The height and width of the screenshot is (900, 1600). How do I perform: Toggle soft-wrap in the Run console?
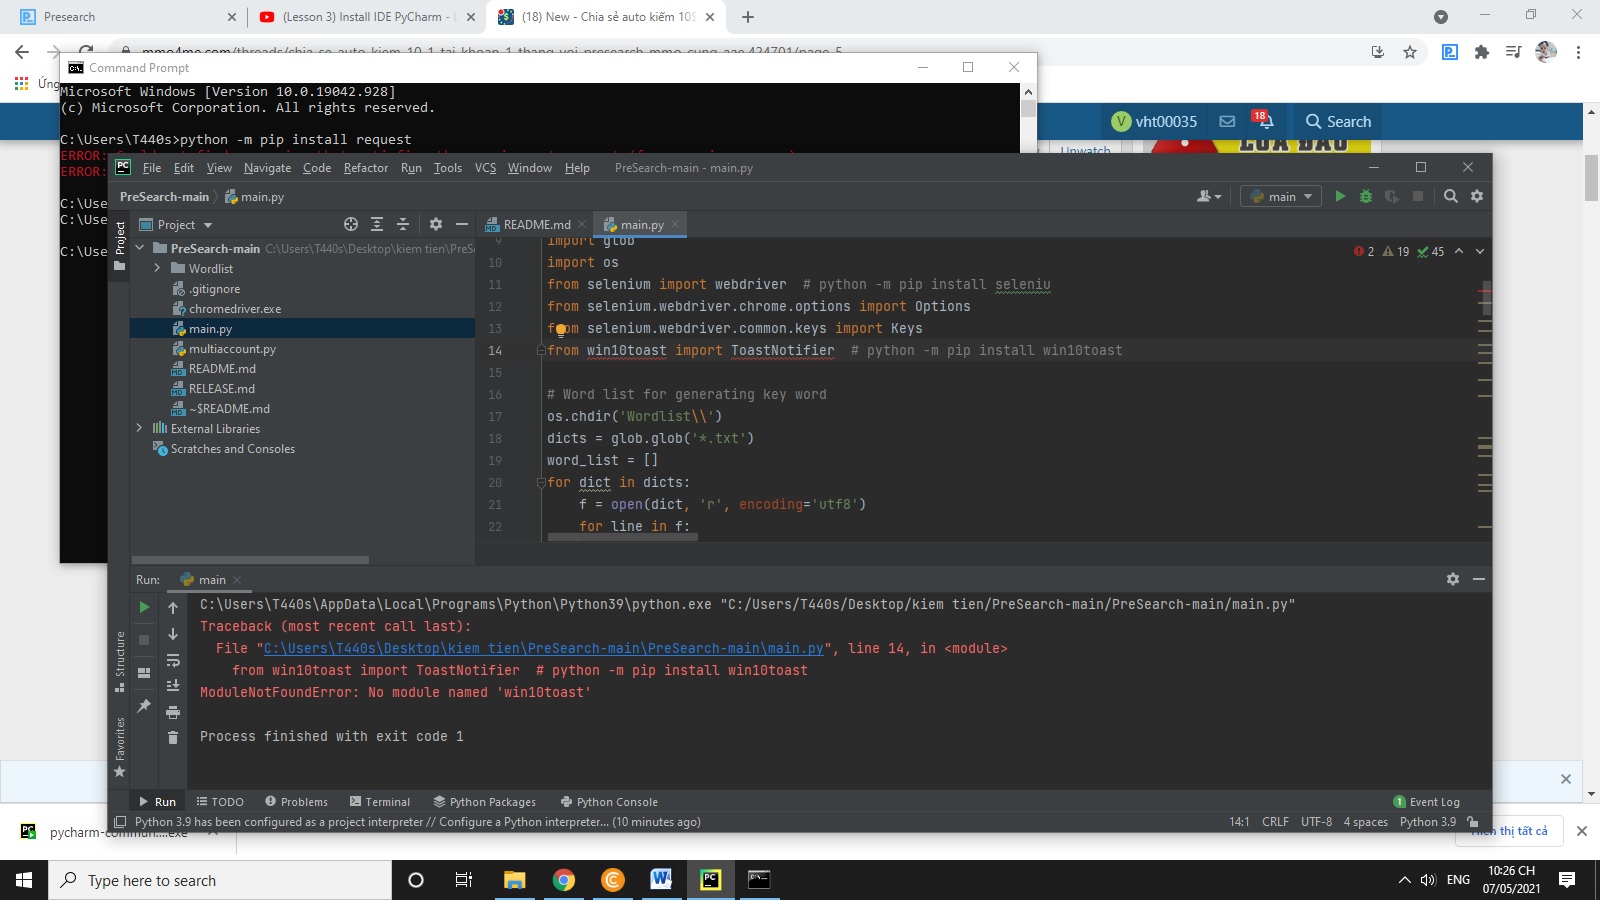pyautogui.click(x=173, y=660)
